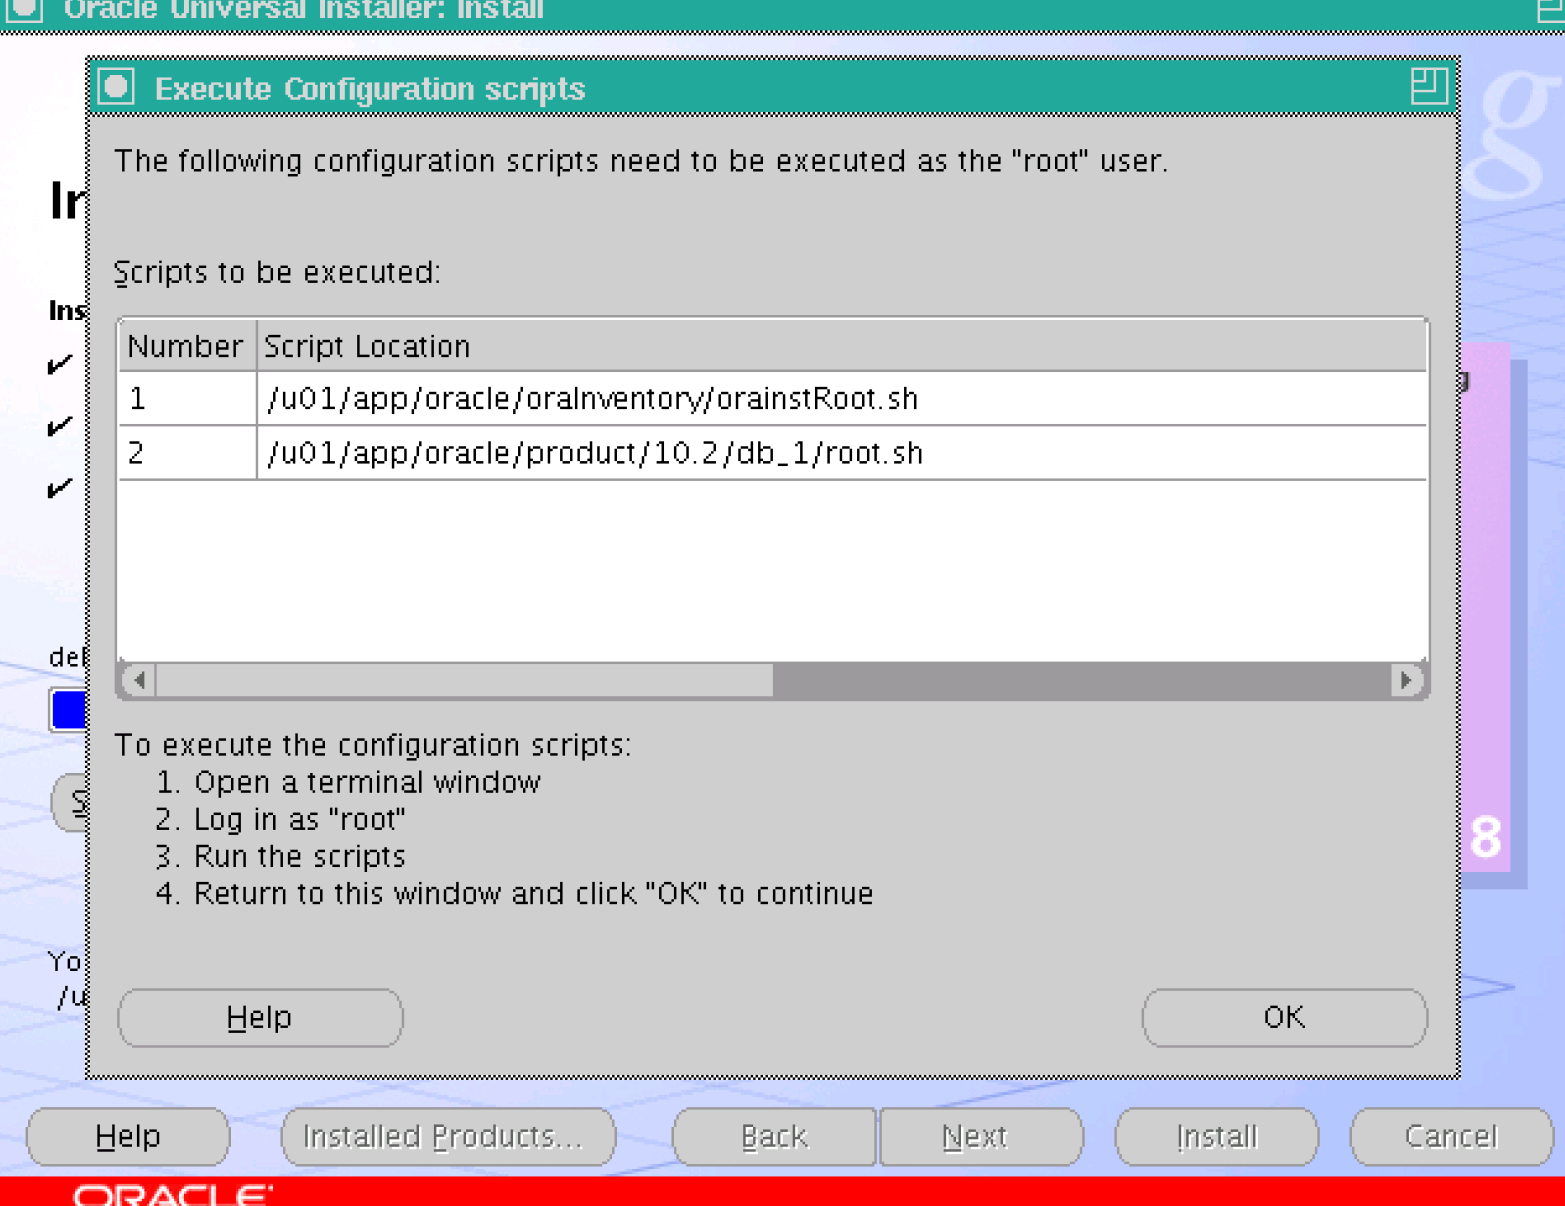The width and height of the screenshot is (1565, 1206).
Task: Click the 'Run the scripts' instruction step
Action: point(280,856)
